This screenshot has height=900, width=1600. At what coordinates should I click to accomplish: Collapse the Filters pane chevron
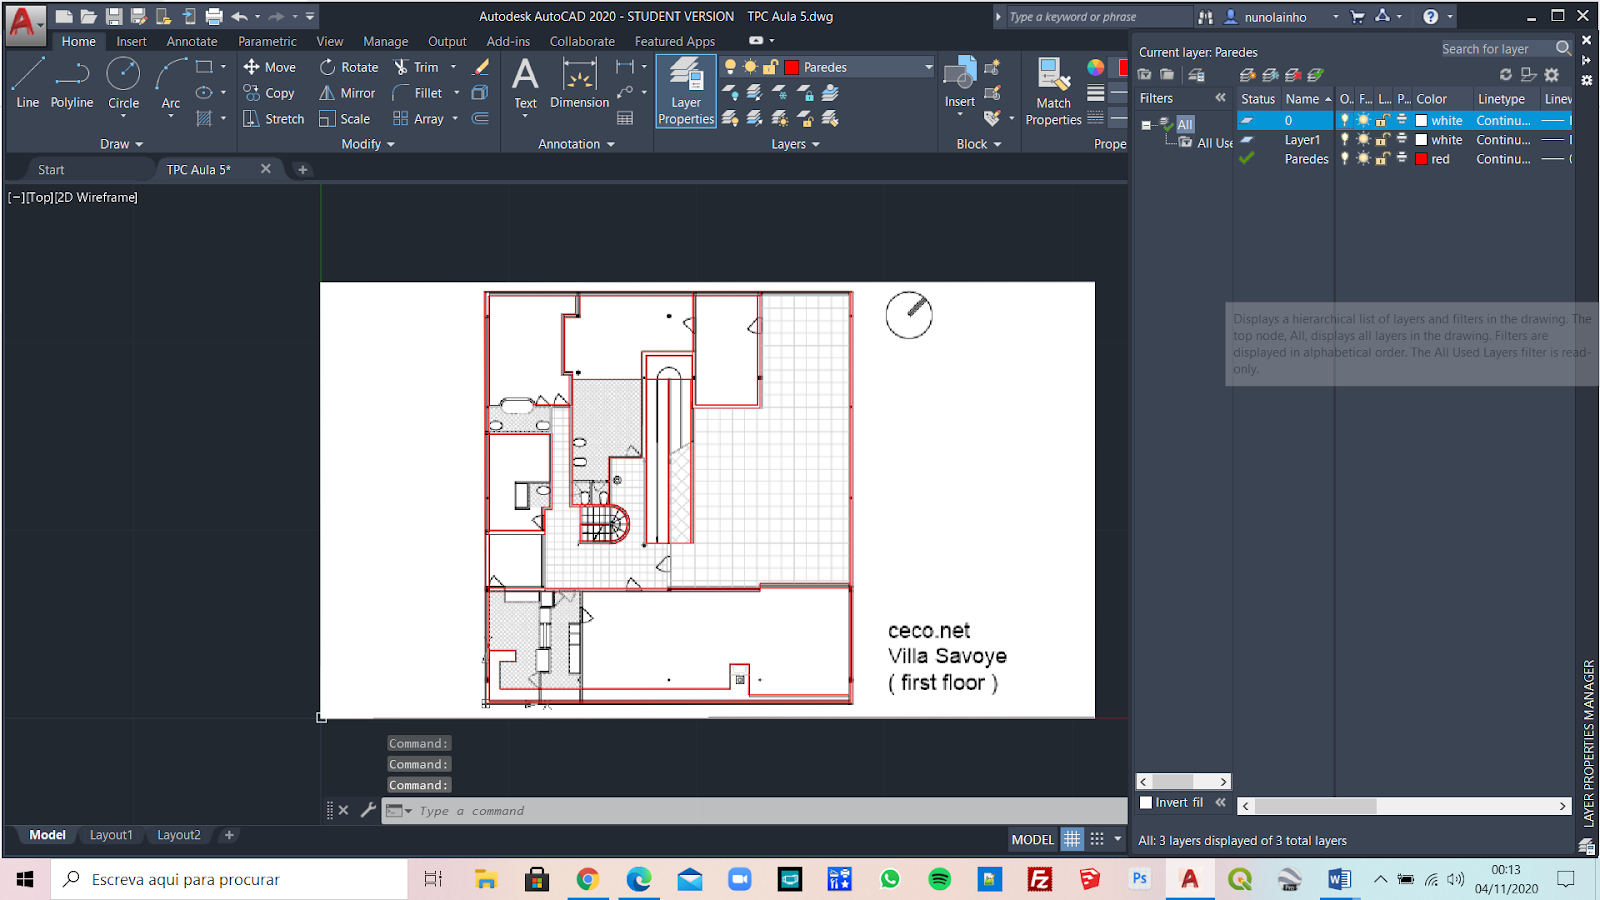click(x=1220, y=98)
